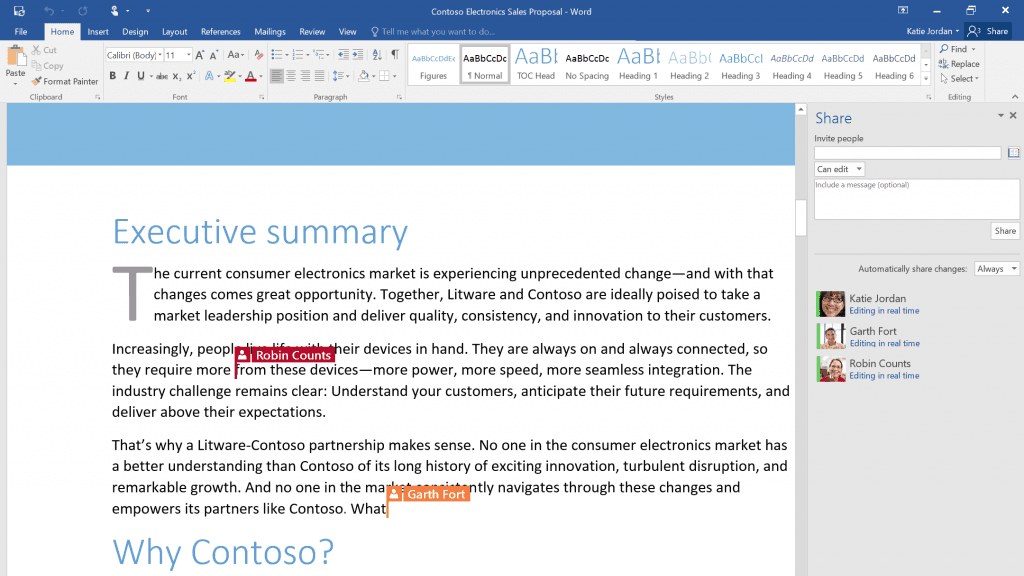Open the 'Automatically share changes' dropdown
This screenshot has height=576, width=1024.
click(996, 268)
